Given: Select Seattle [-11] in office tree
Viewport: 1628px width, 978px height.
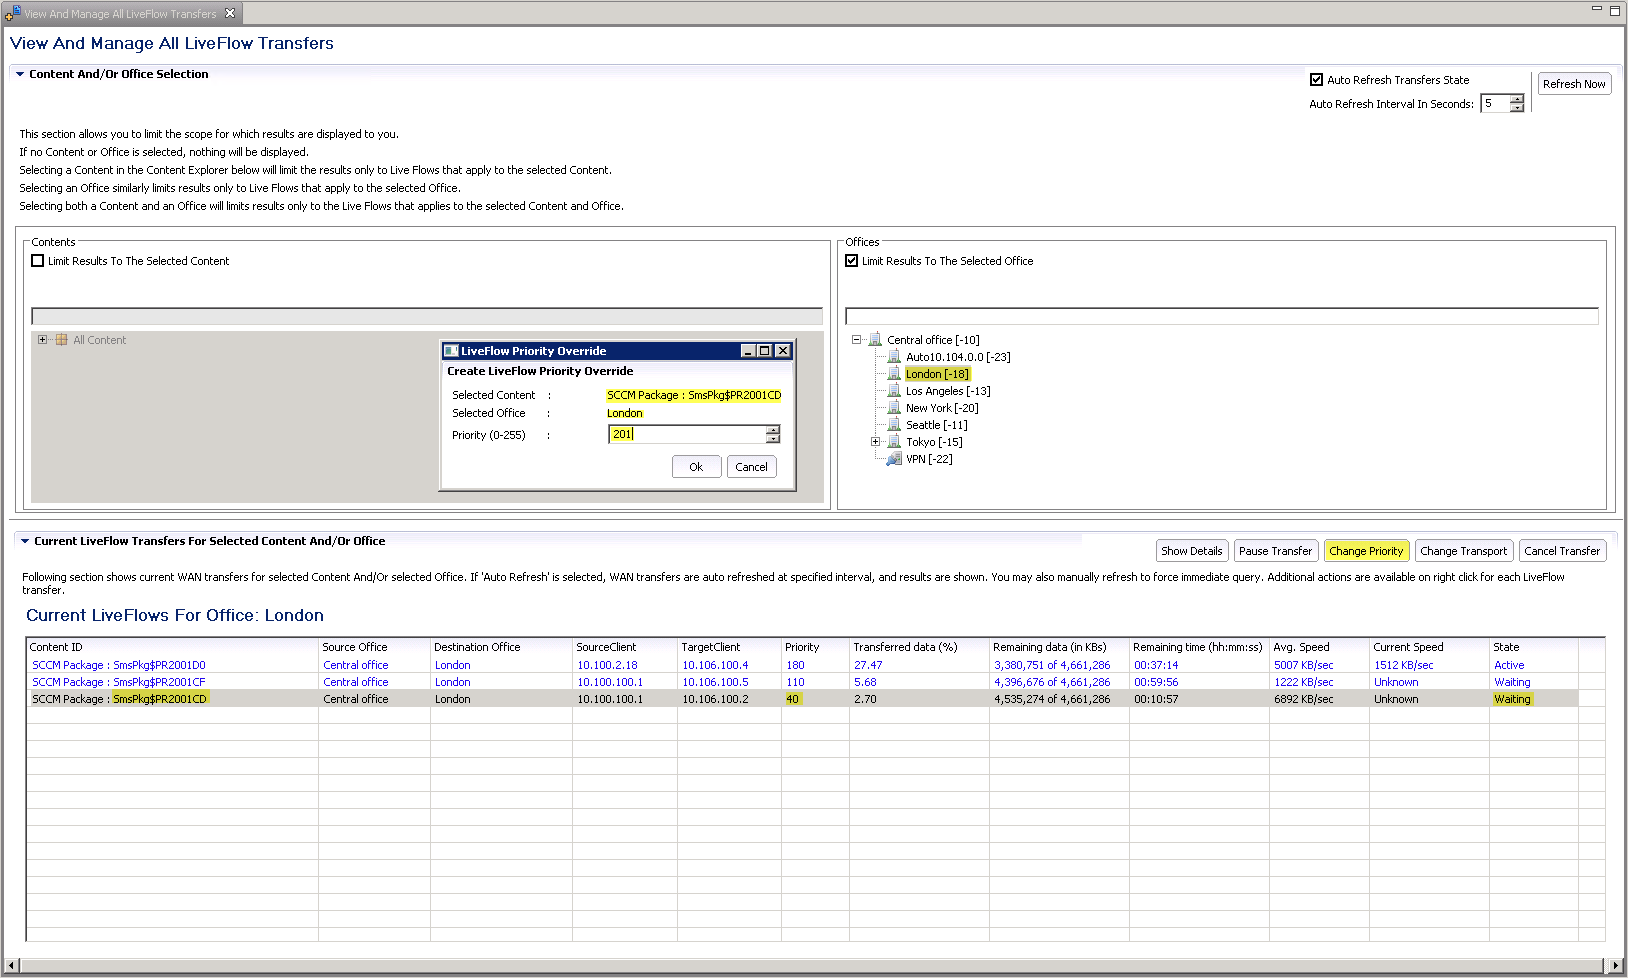Looking at the screenshot, I should [936, 425].
